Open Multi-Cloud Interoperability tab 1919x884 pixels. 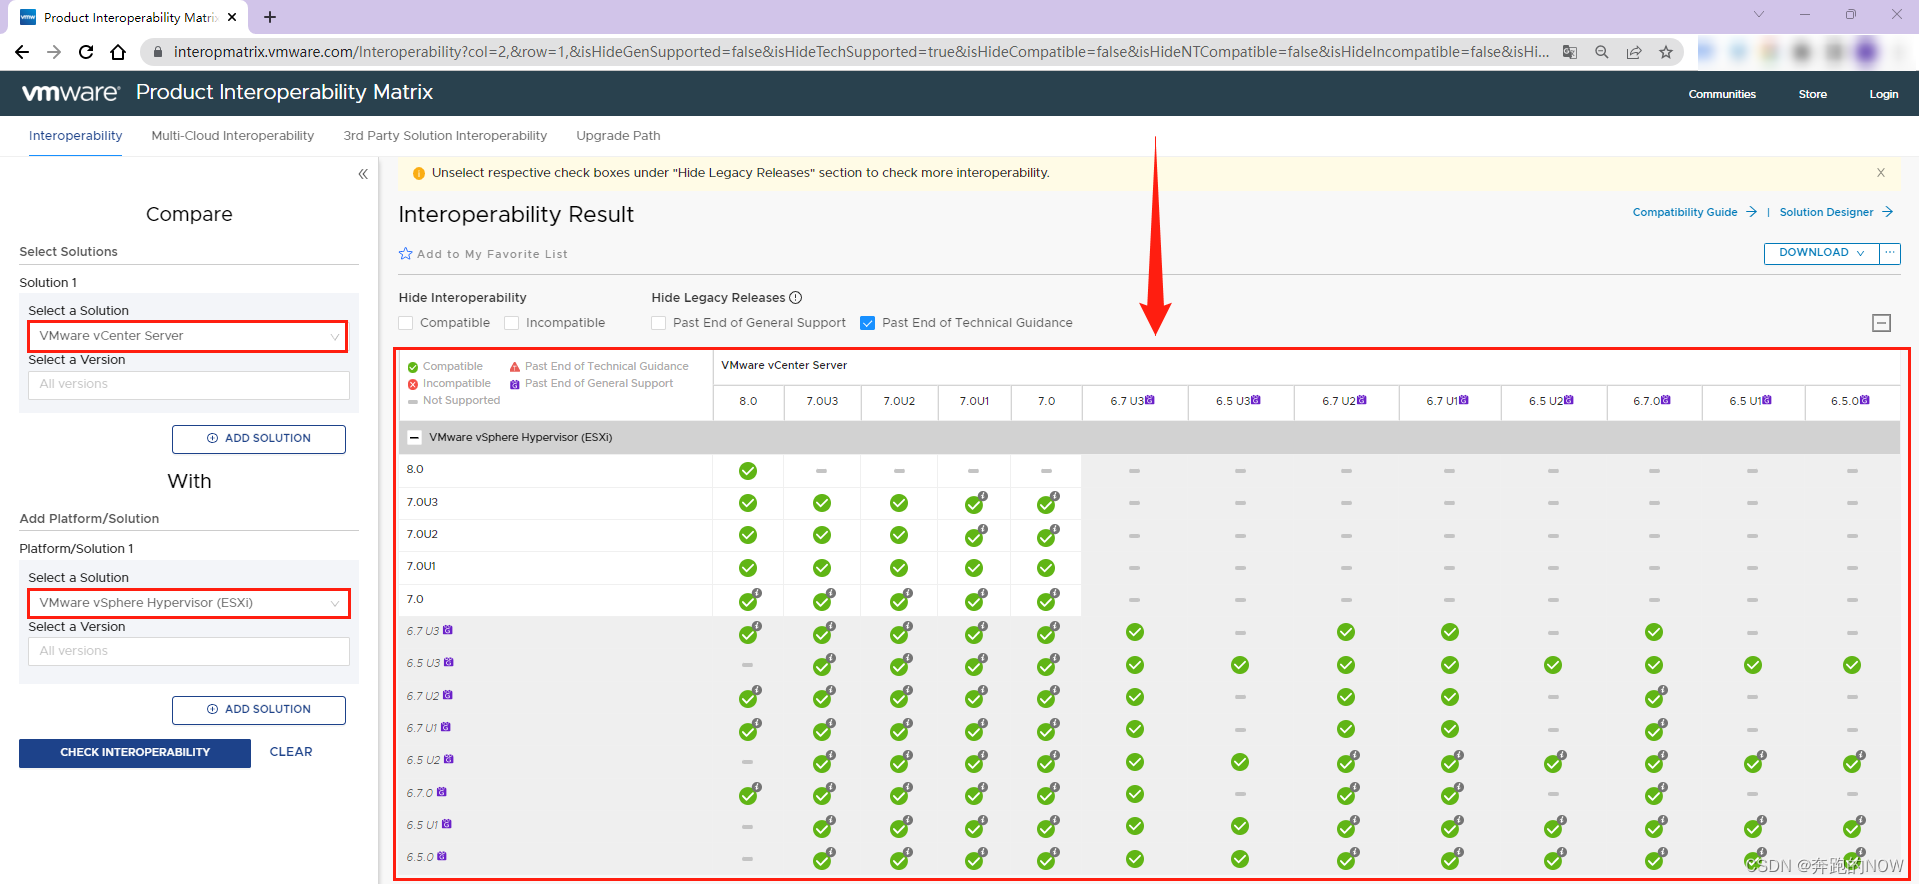233,136
